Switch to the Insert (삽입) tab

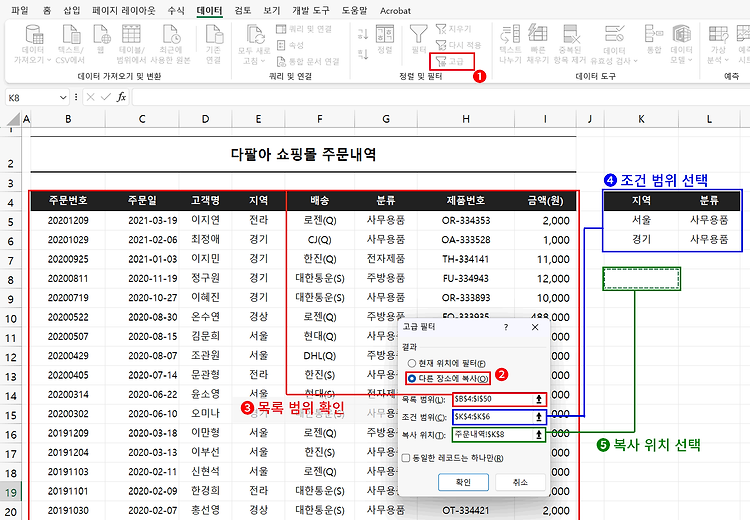click(72, 10)
